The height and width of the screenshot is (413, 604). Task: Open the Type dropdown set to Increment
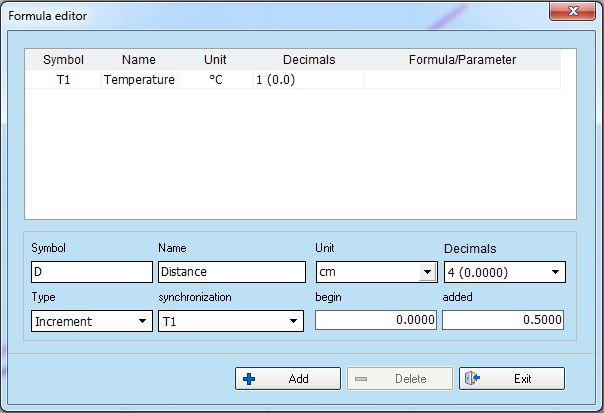(x=140, y=321)
